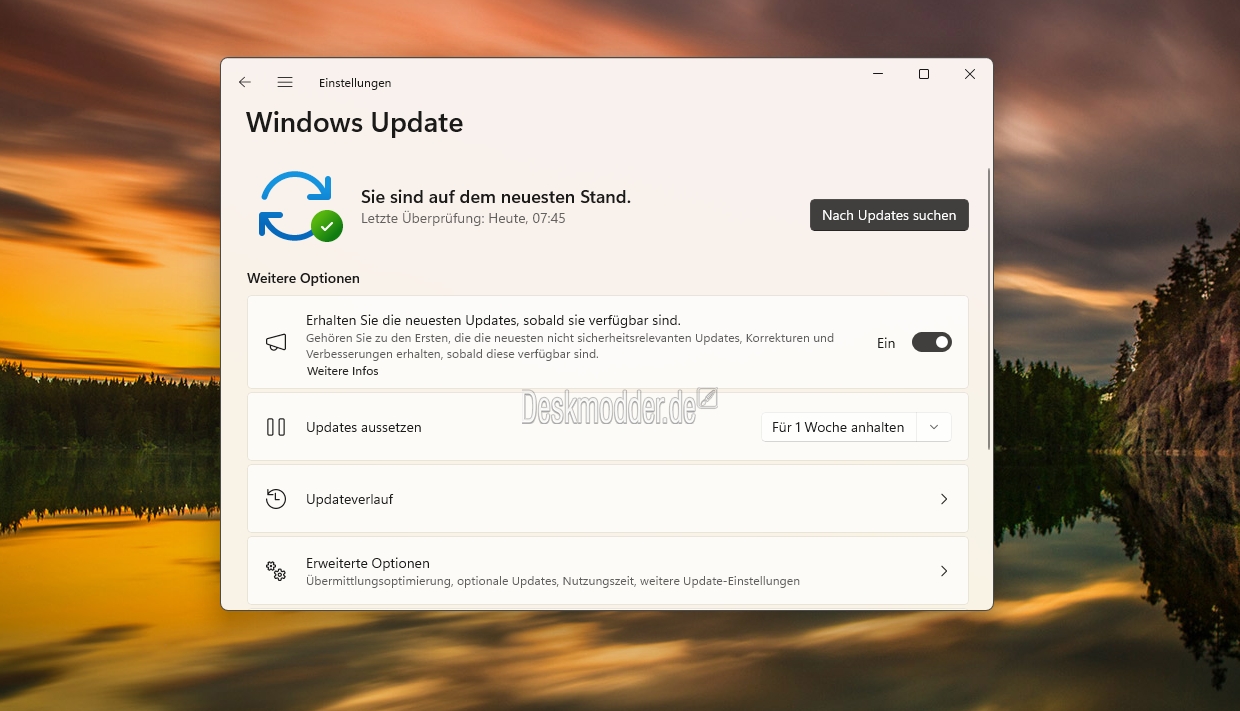Click the history clock icon
The width and height of the screenshot is (1240, 711).
pyautogui.click(x=276, y=499)
